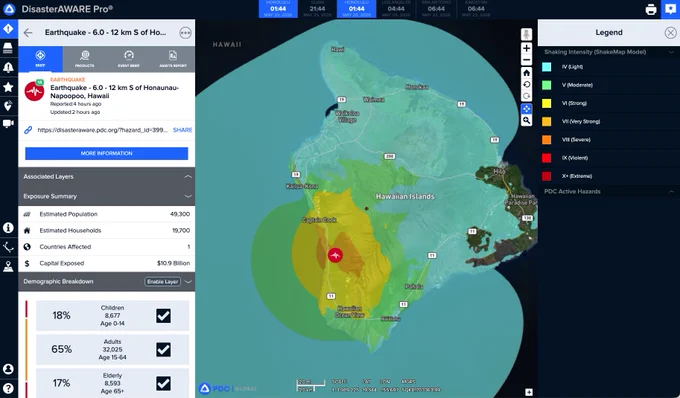Image resolution: width=680 pixels, height=398 pixels.
Task: Click the Capital Exposed $10.9 Billion row
Action: 107,263
